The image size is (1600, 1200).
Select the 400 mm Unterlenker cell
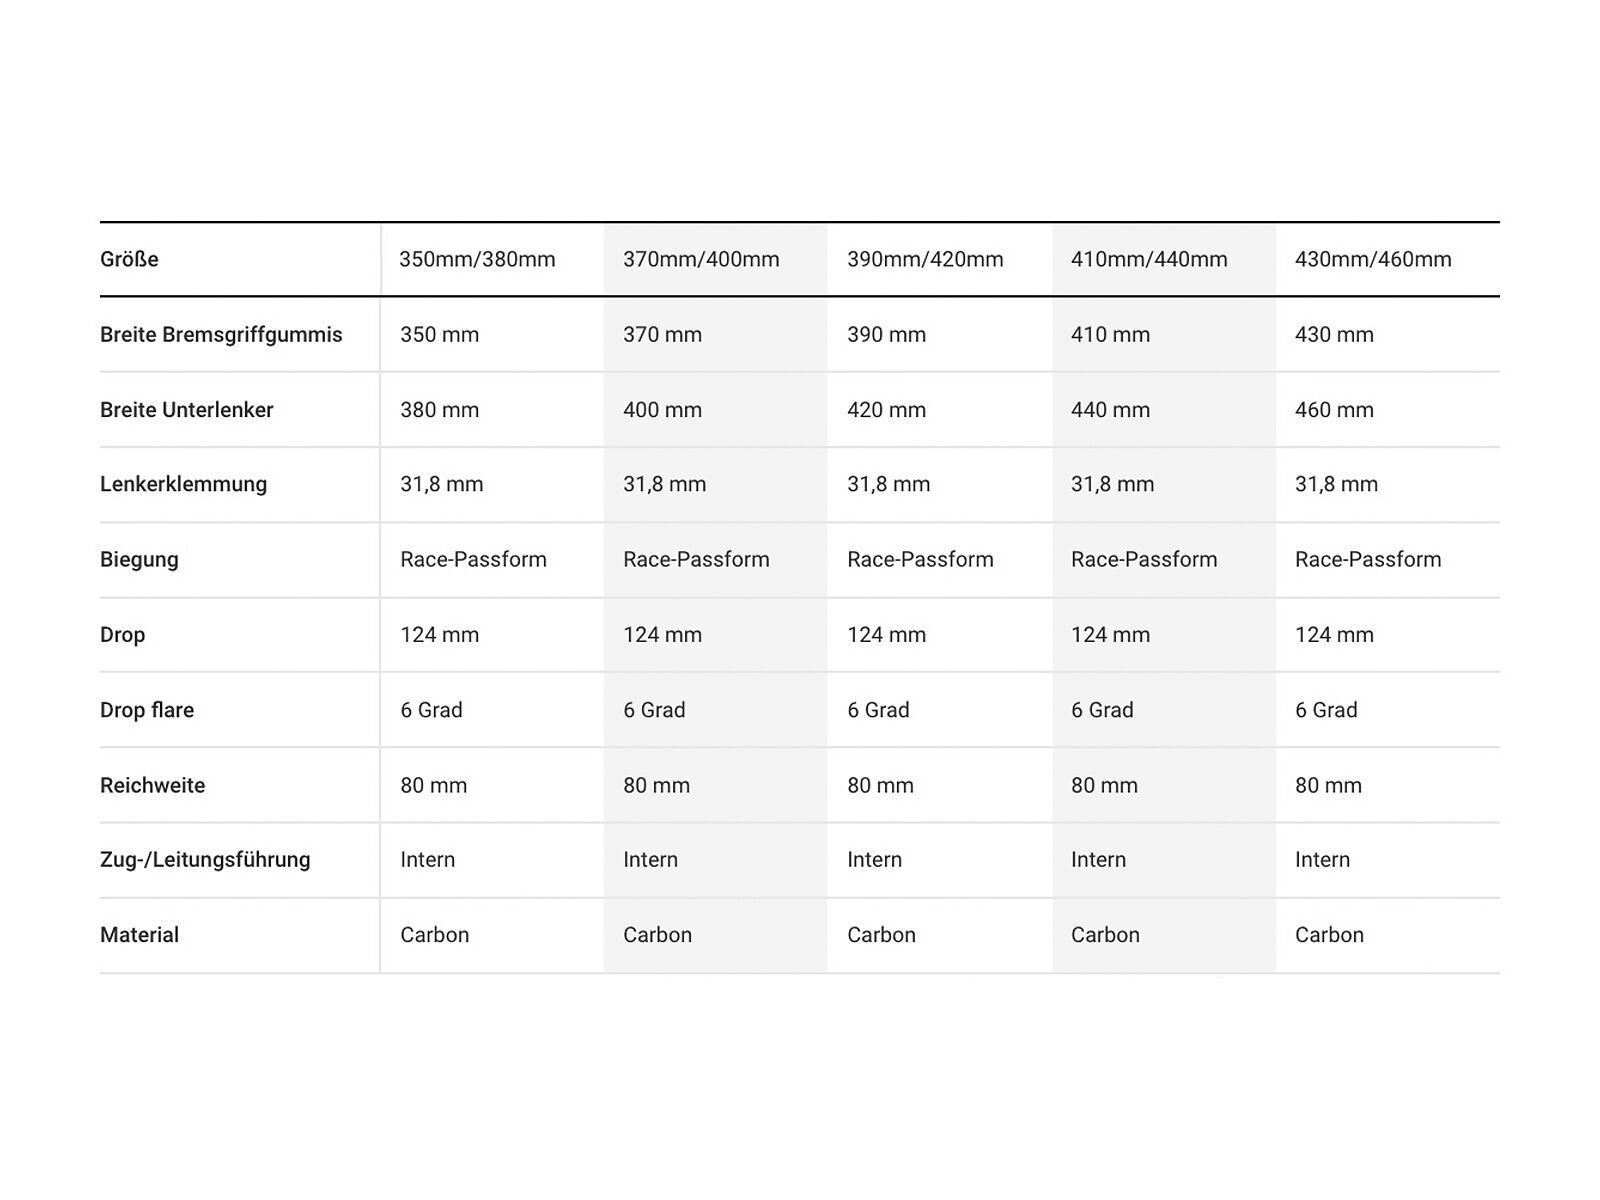[x=662, y=410]
